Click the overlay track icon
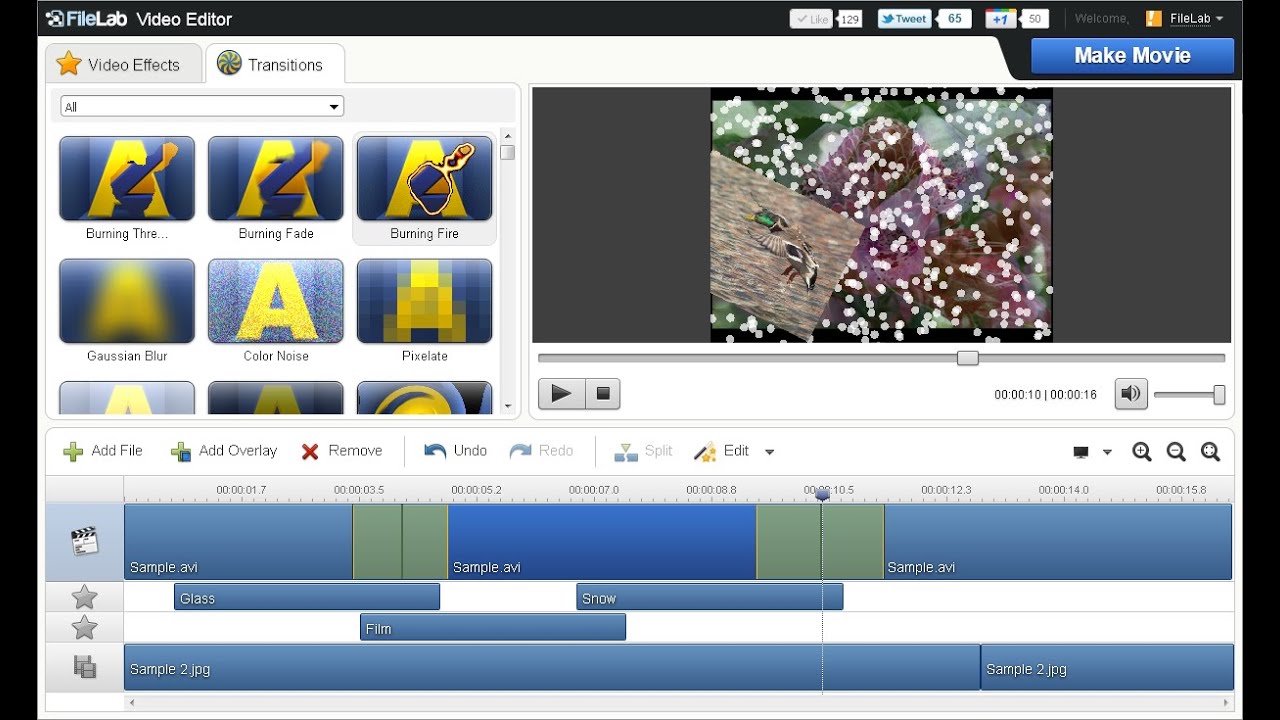Image resolution: width=1280 pixels, height=720 pixels. coord(84,666)
